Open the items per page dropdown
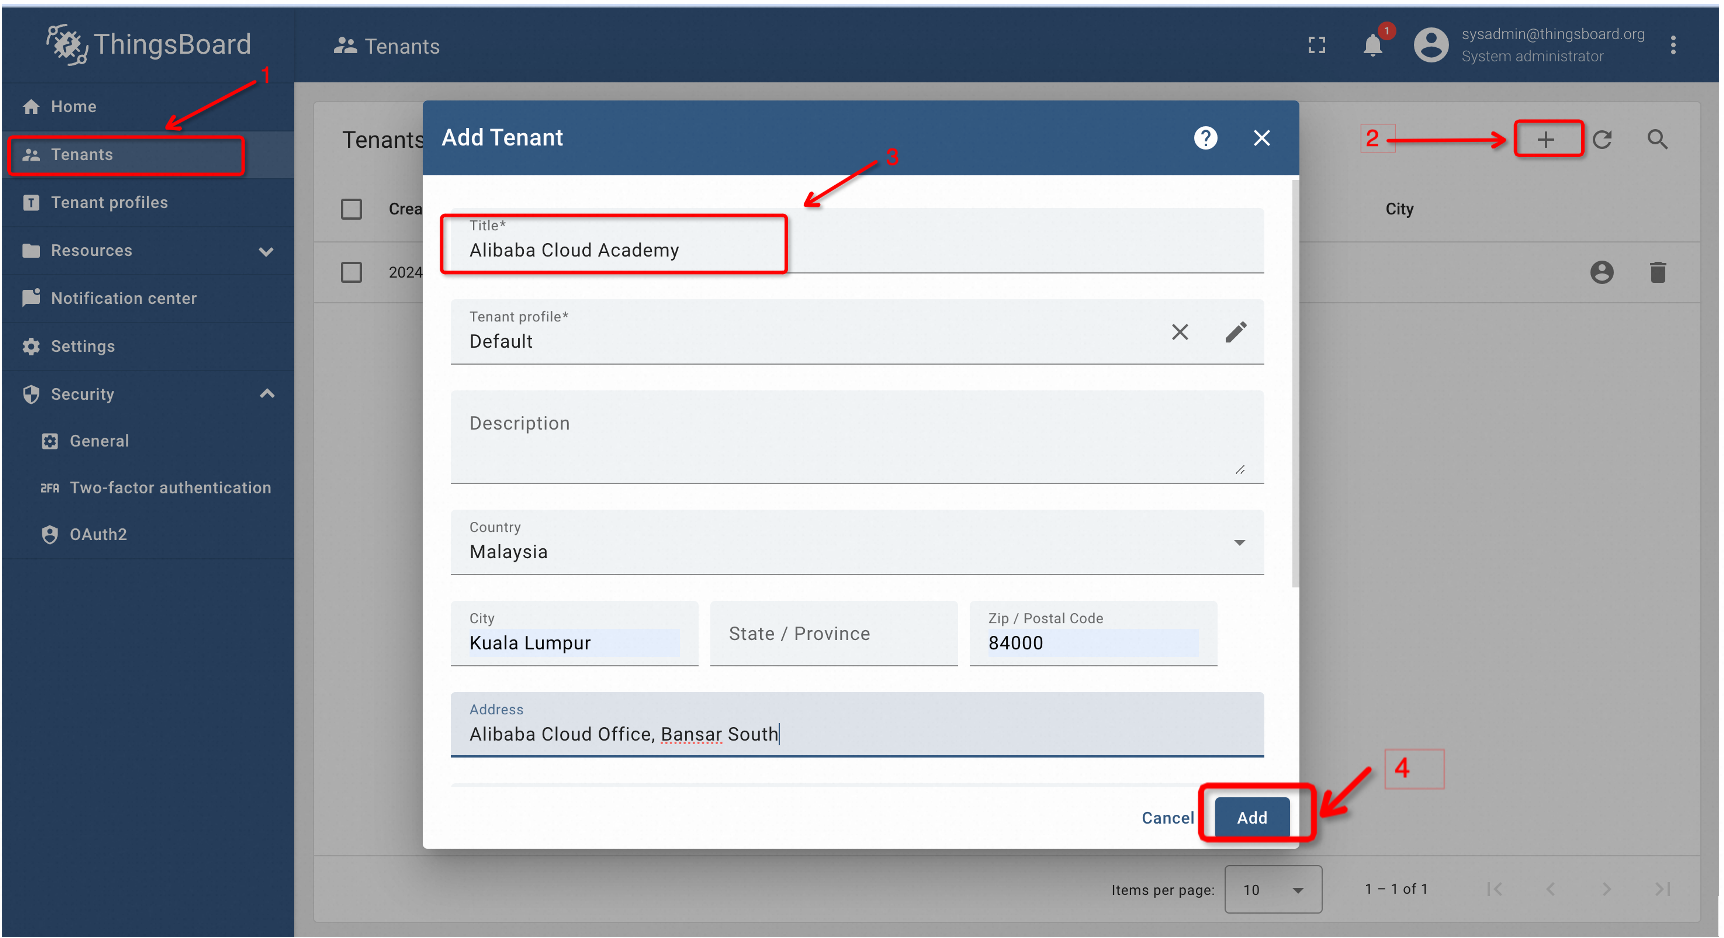1724x938 pixels. pyautogui.click(x=1273, y=890)
